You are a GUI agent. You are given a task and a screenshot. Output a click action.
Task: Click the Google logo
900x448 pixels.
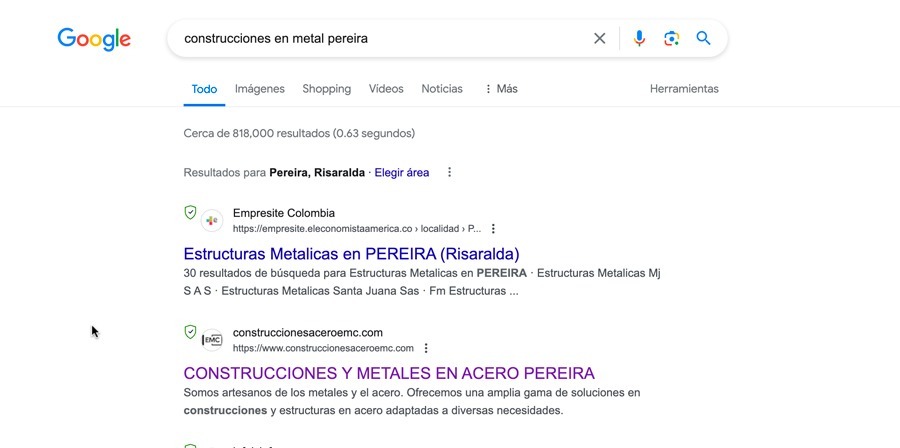click(x=94, y=39)
